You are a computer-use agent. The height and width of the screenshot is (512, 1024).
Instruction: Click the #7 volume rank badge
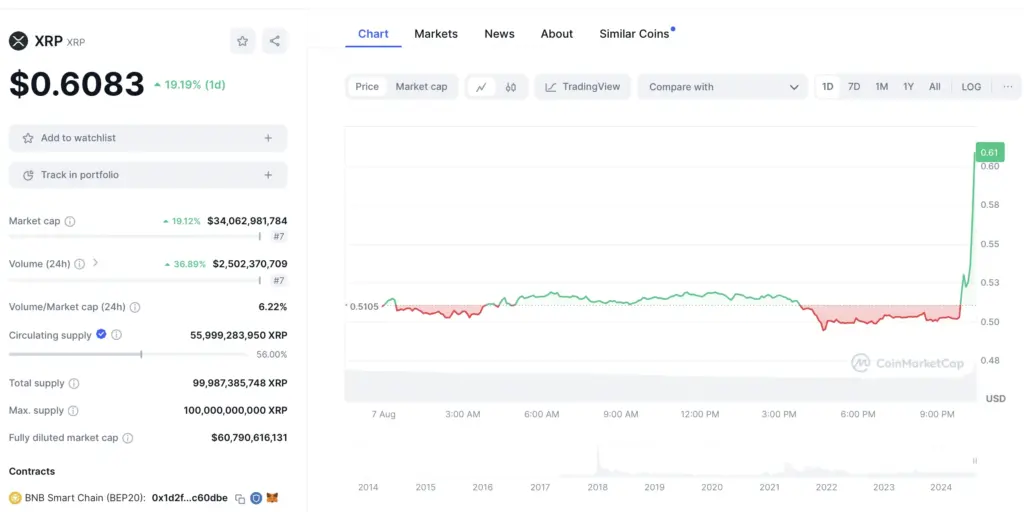tap(279, 280)
